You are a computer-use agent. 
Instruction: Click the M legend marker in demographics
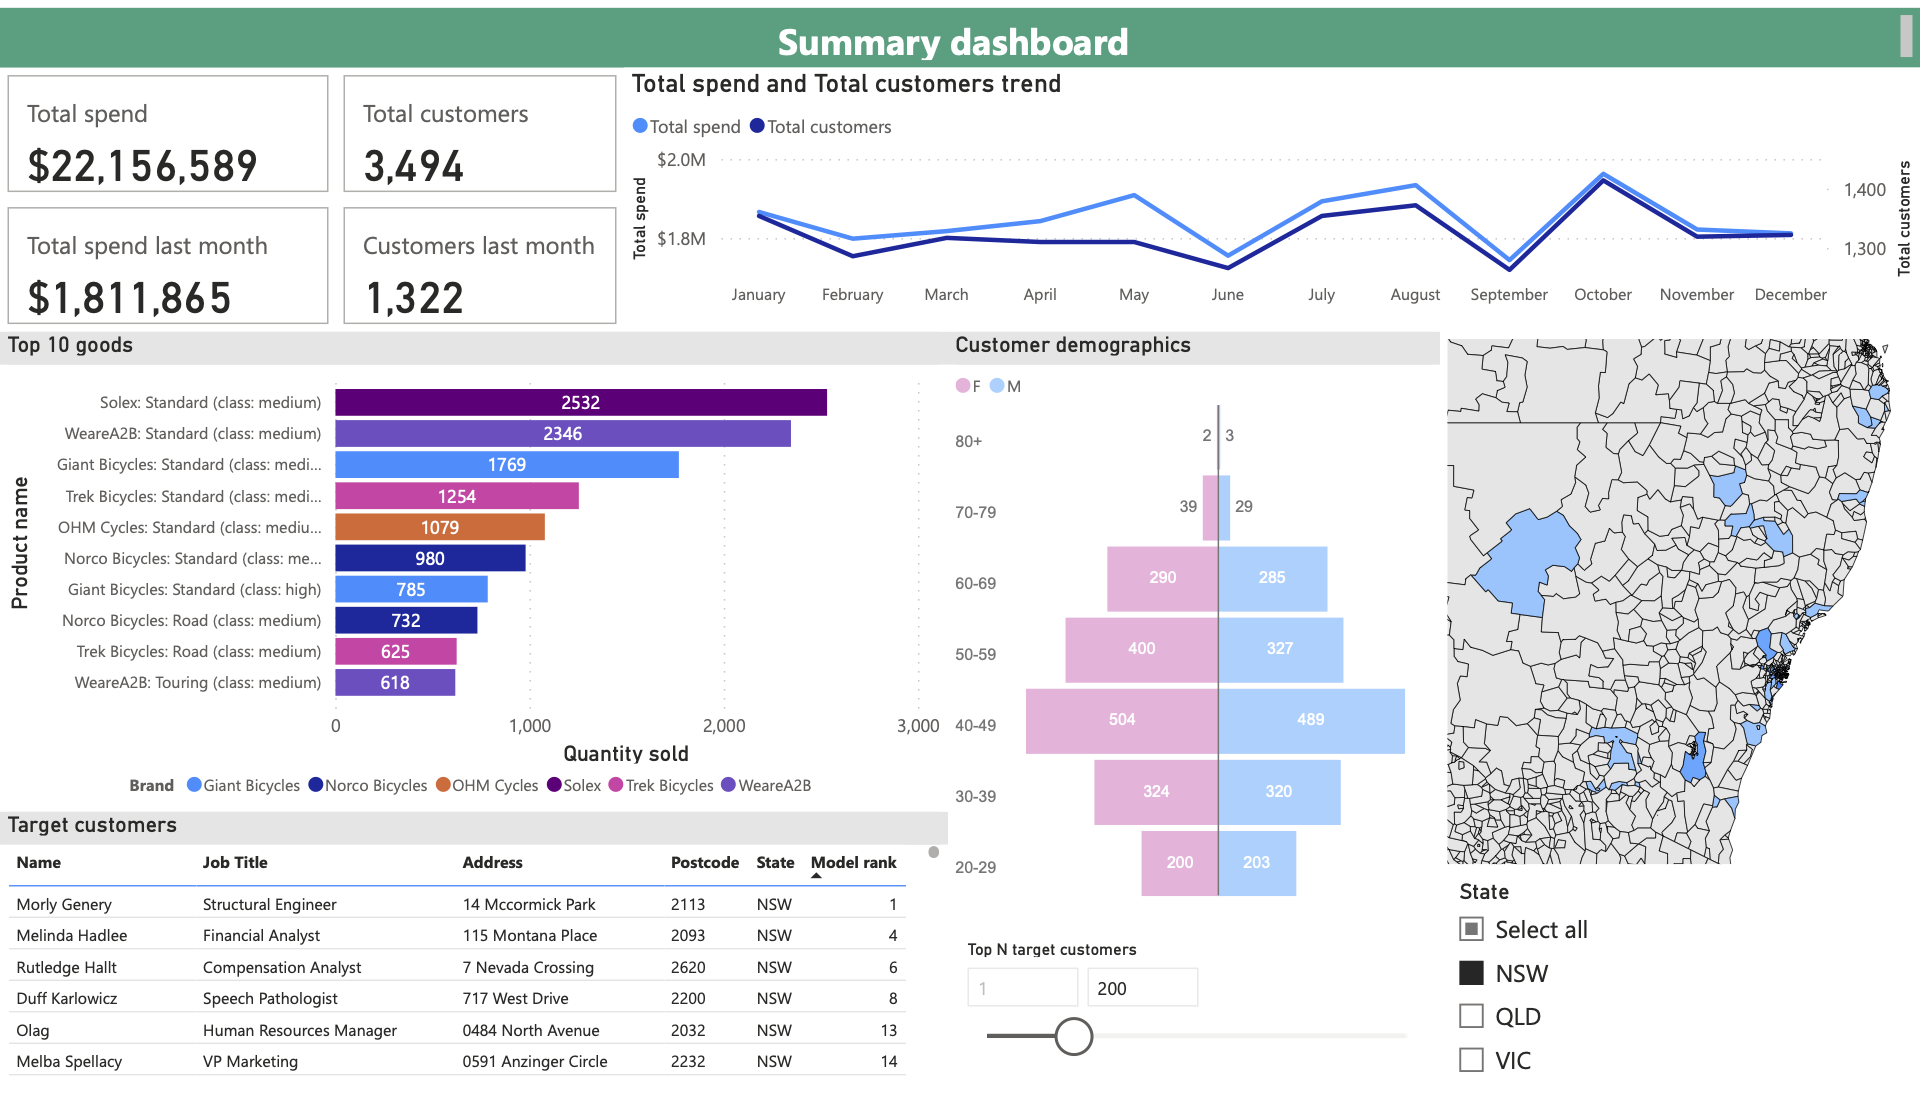point(997,386)
